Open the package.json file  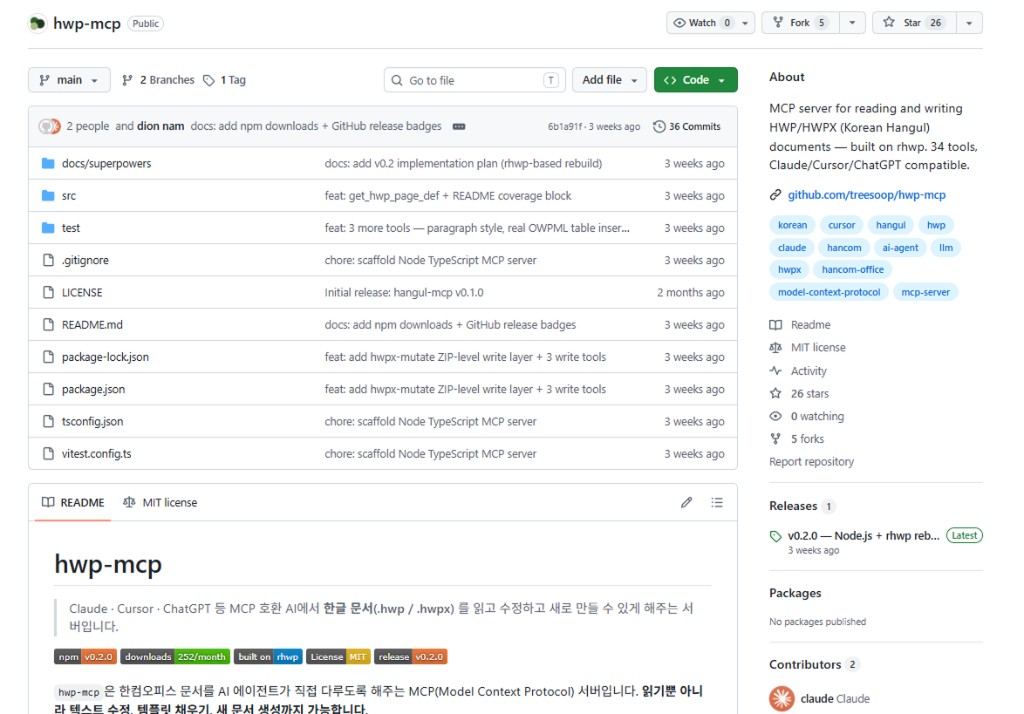click(93, 389)
